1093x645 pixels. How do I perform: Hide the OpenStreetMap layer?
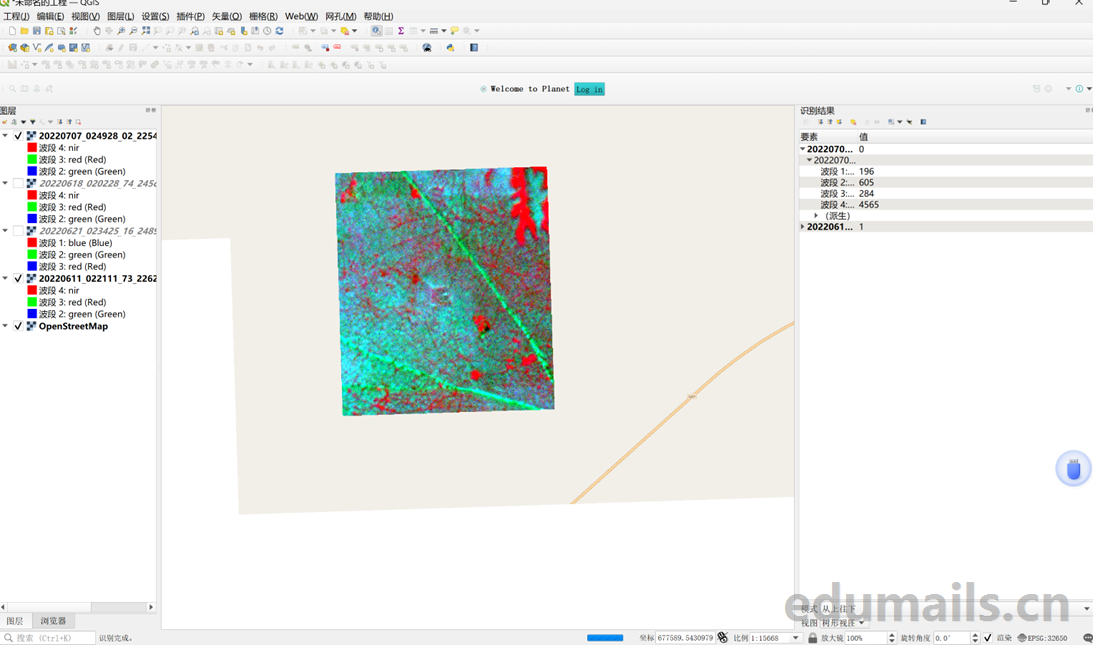(x=18, y=326)
